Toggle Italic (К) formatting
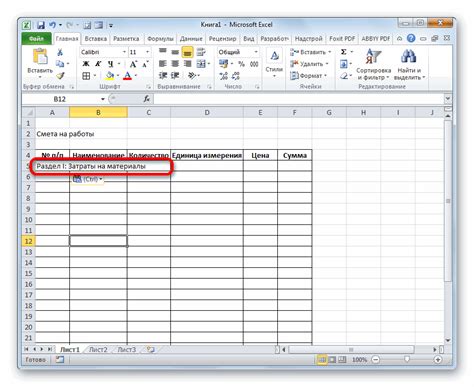Viewport: 474px width, 387px height. [x=98, y=64]
